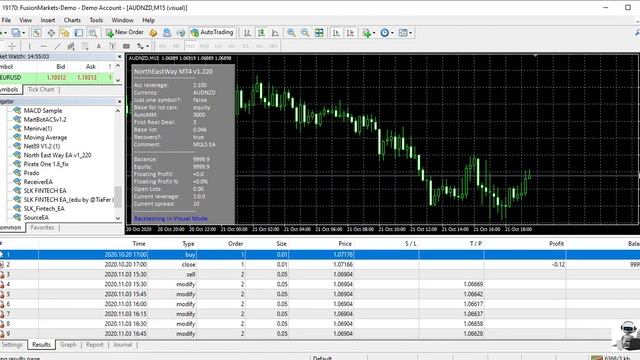Select the crosshair tool
Viewport: 640px width, 360px height.
coord(12,46)
